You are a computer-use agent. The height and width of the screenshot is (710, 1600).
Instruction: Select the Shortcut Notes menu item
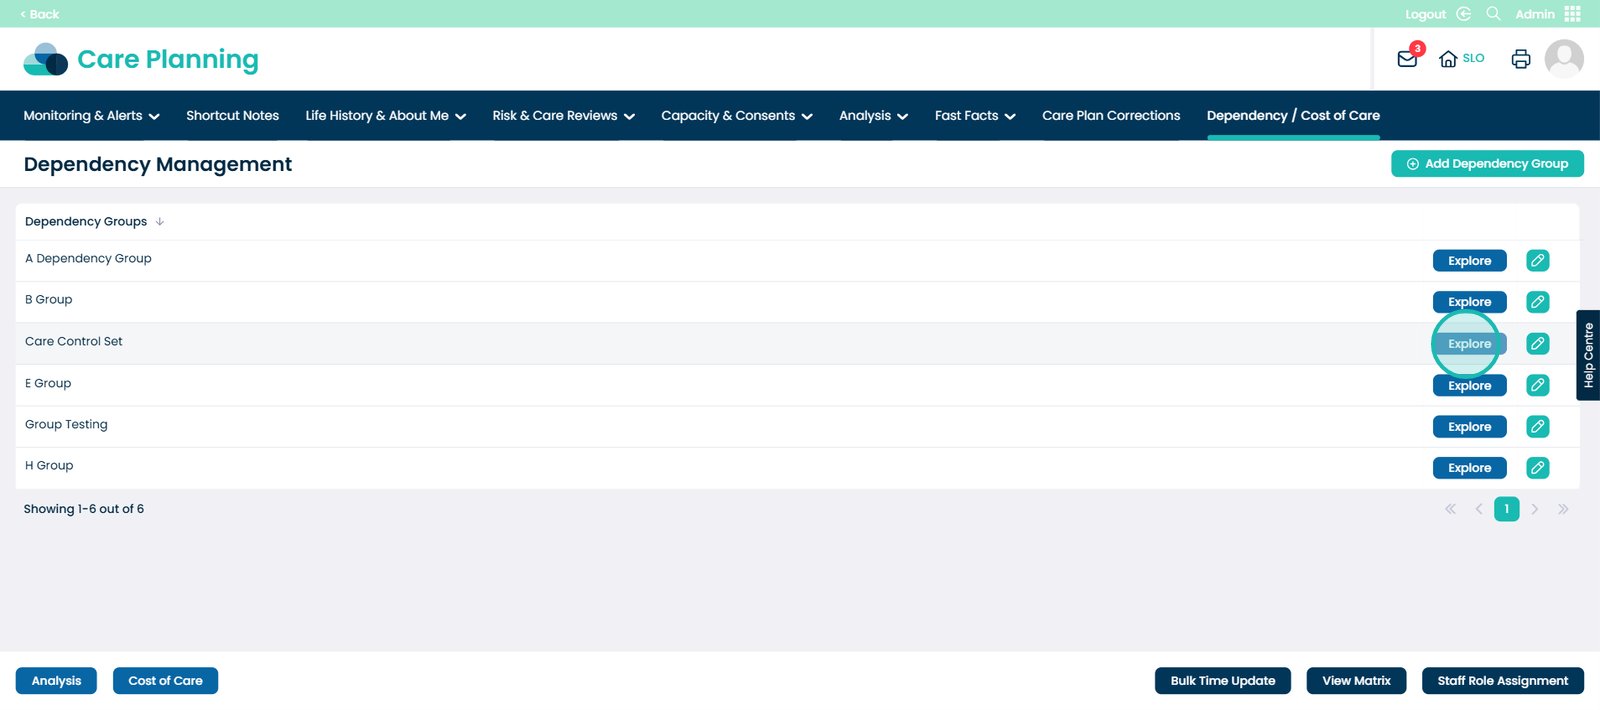pos(232,116)
